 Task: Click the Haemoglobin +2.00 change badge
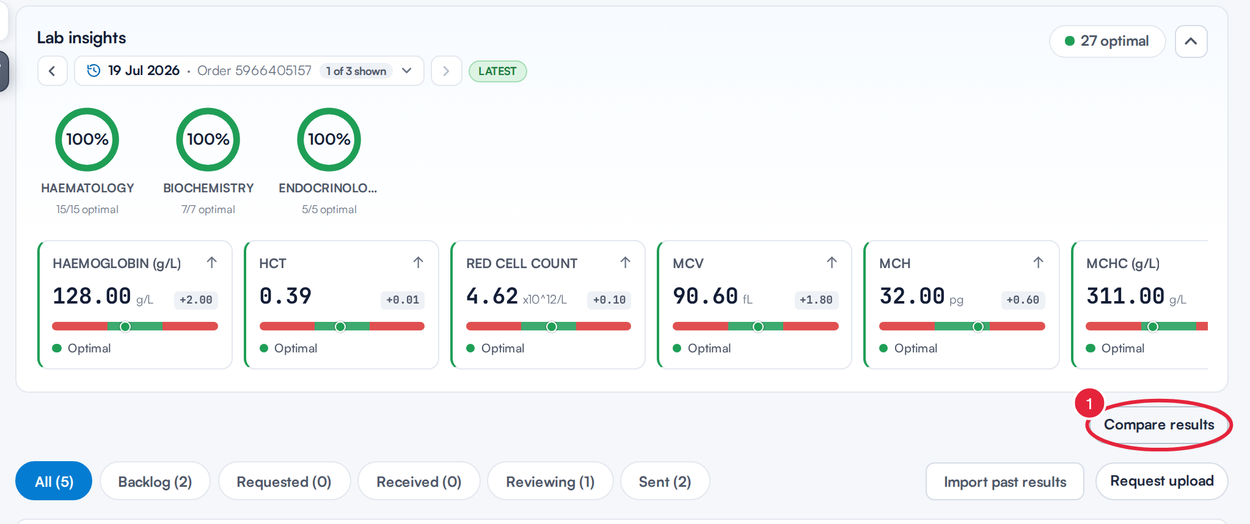195,300
